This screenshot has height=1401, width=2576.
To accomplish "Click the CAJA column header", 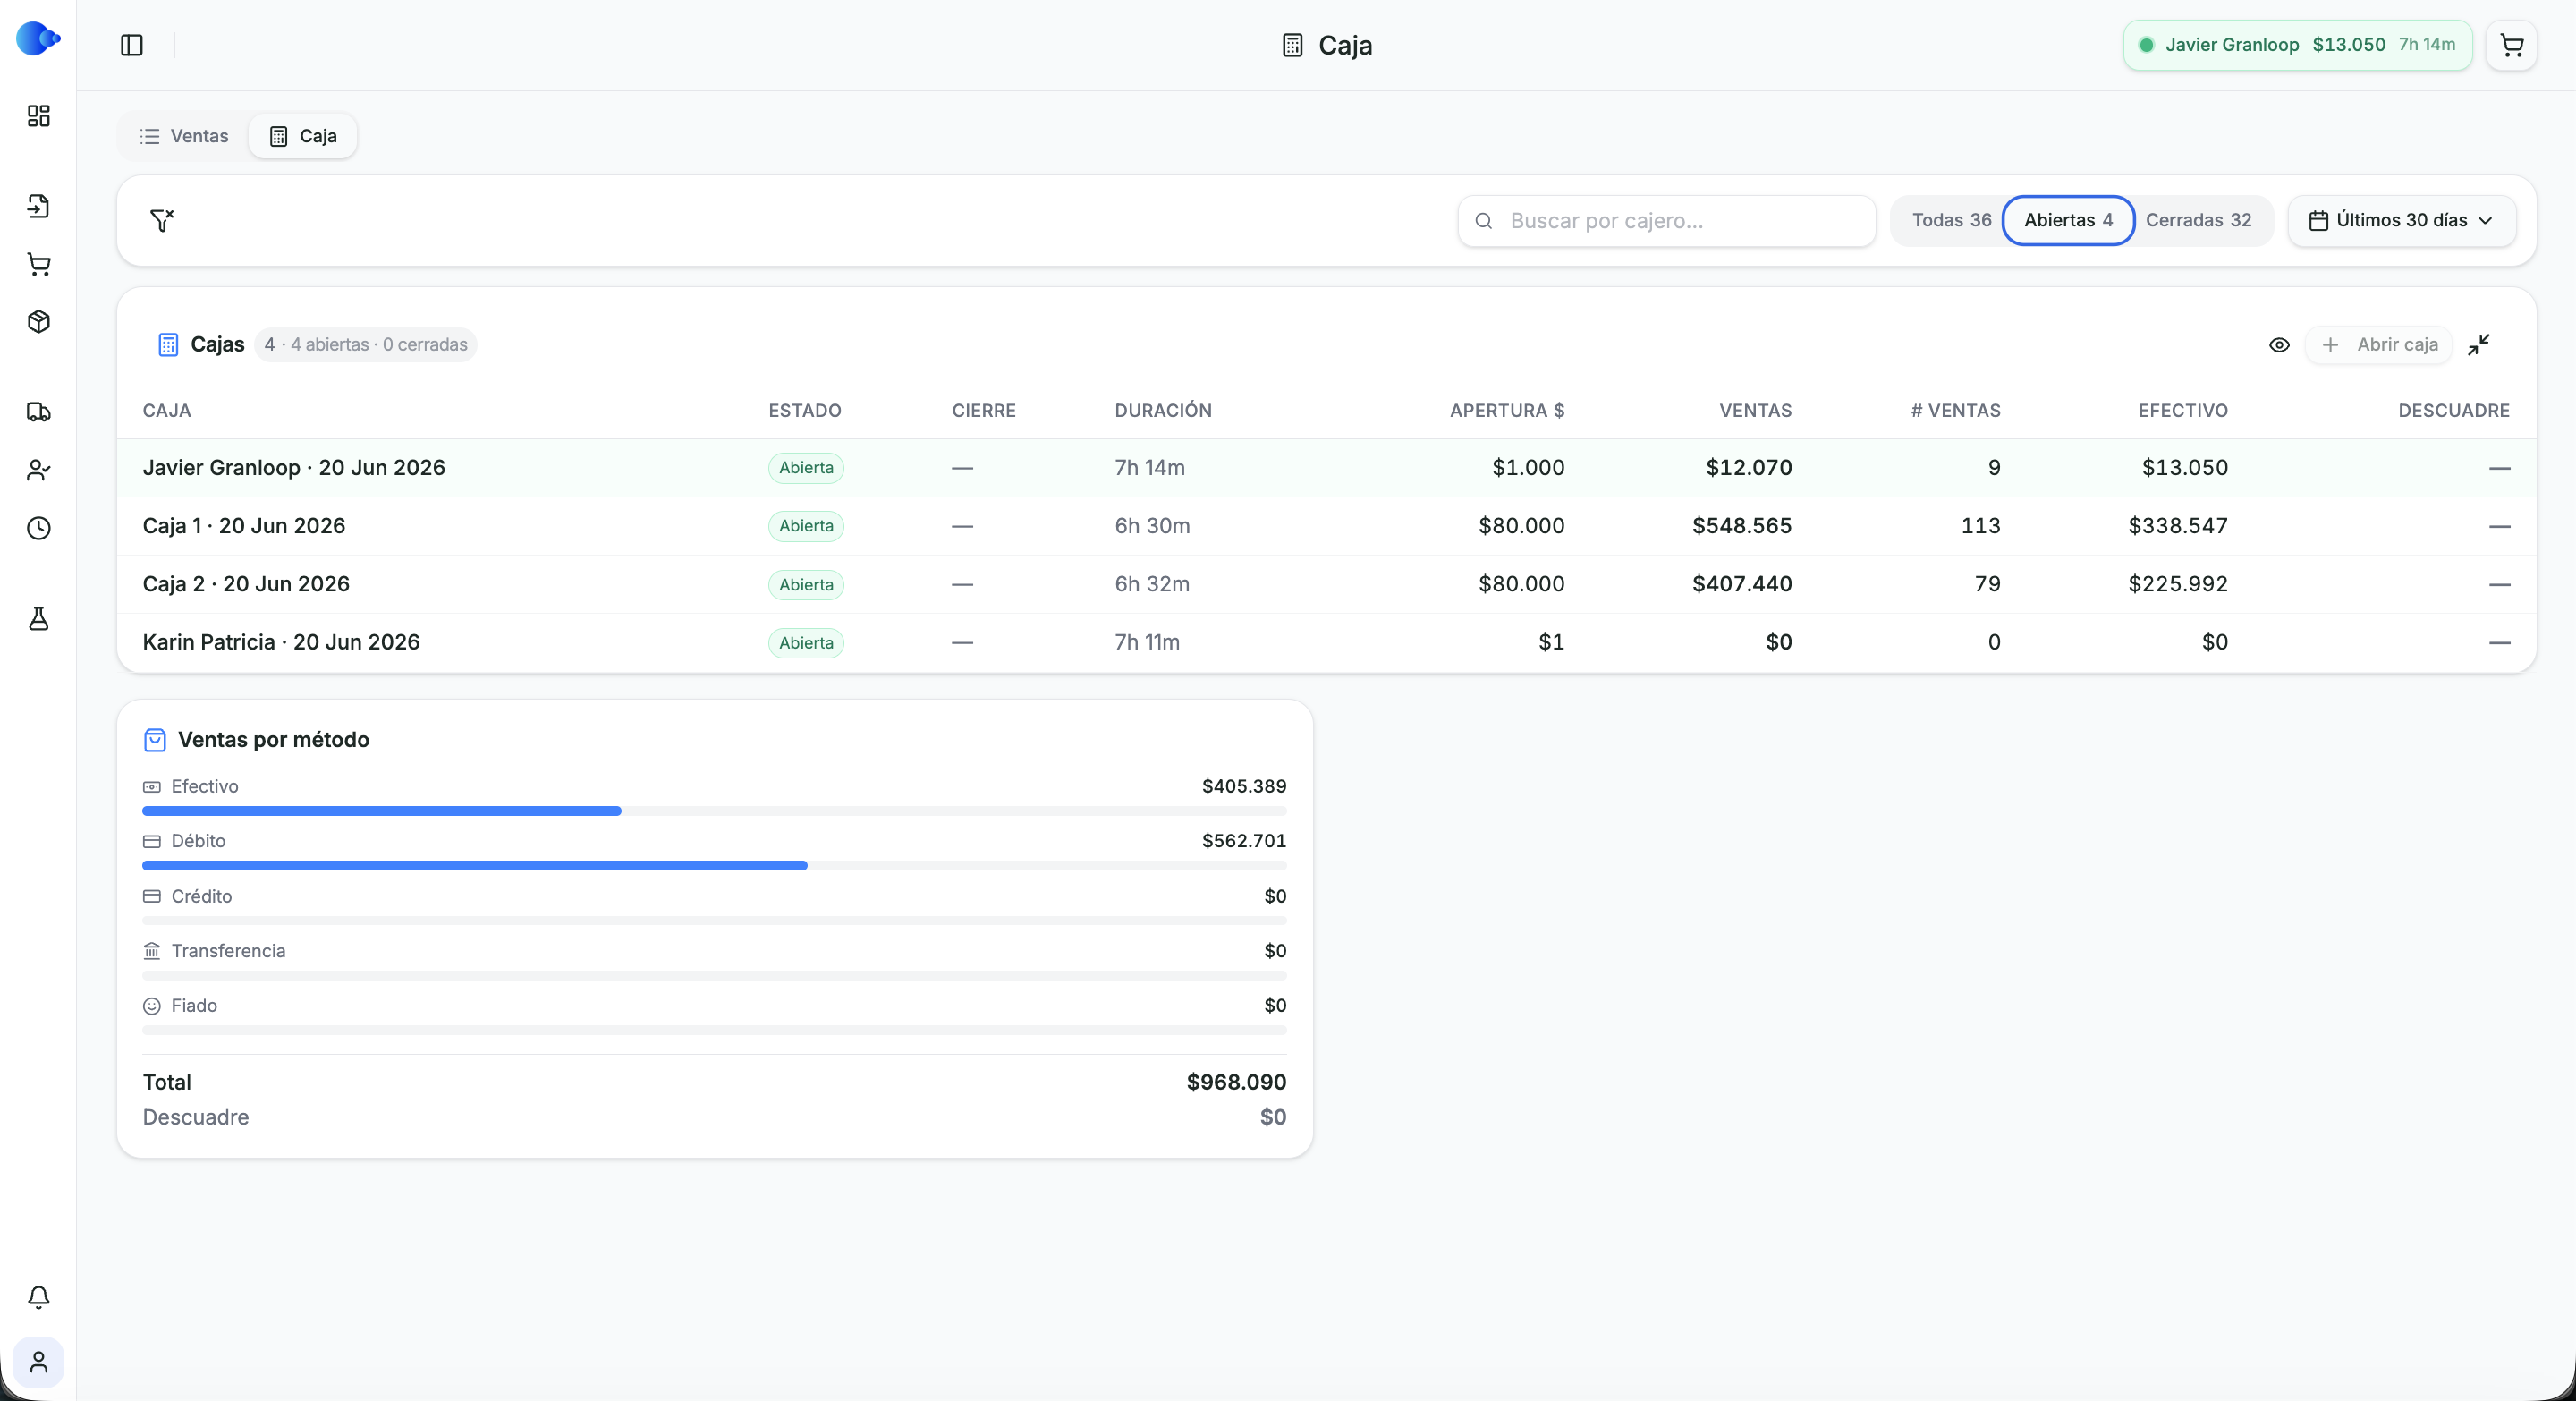I will tap(167, 410).
